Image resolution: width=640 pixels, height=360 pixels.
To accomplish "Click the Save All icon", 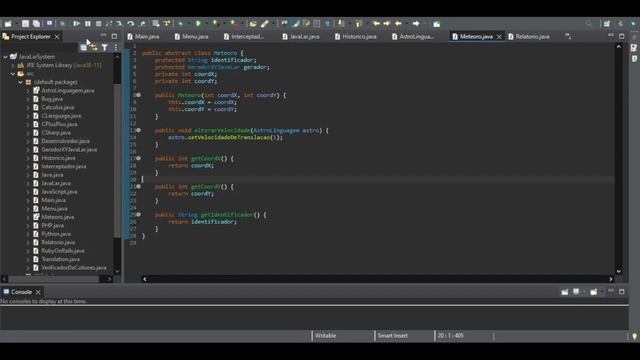I will pyautogui.click(x=36, y=24).
